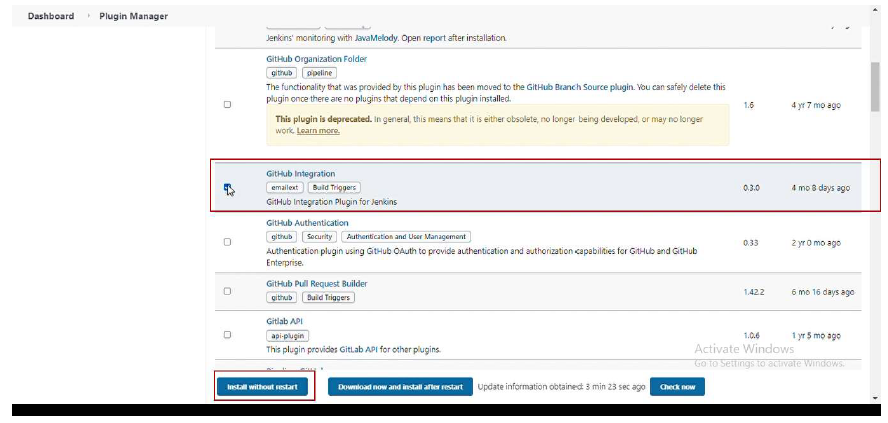The width and height of the screenshot is (888, 423).
Task: Click version 1.42.2 text
Action: [x=754, y=292]
